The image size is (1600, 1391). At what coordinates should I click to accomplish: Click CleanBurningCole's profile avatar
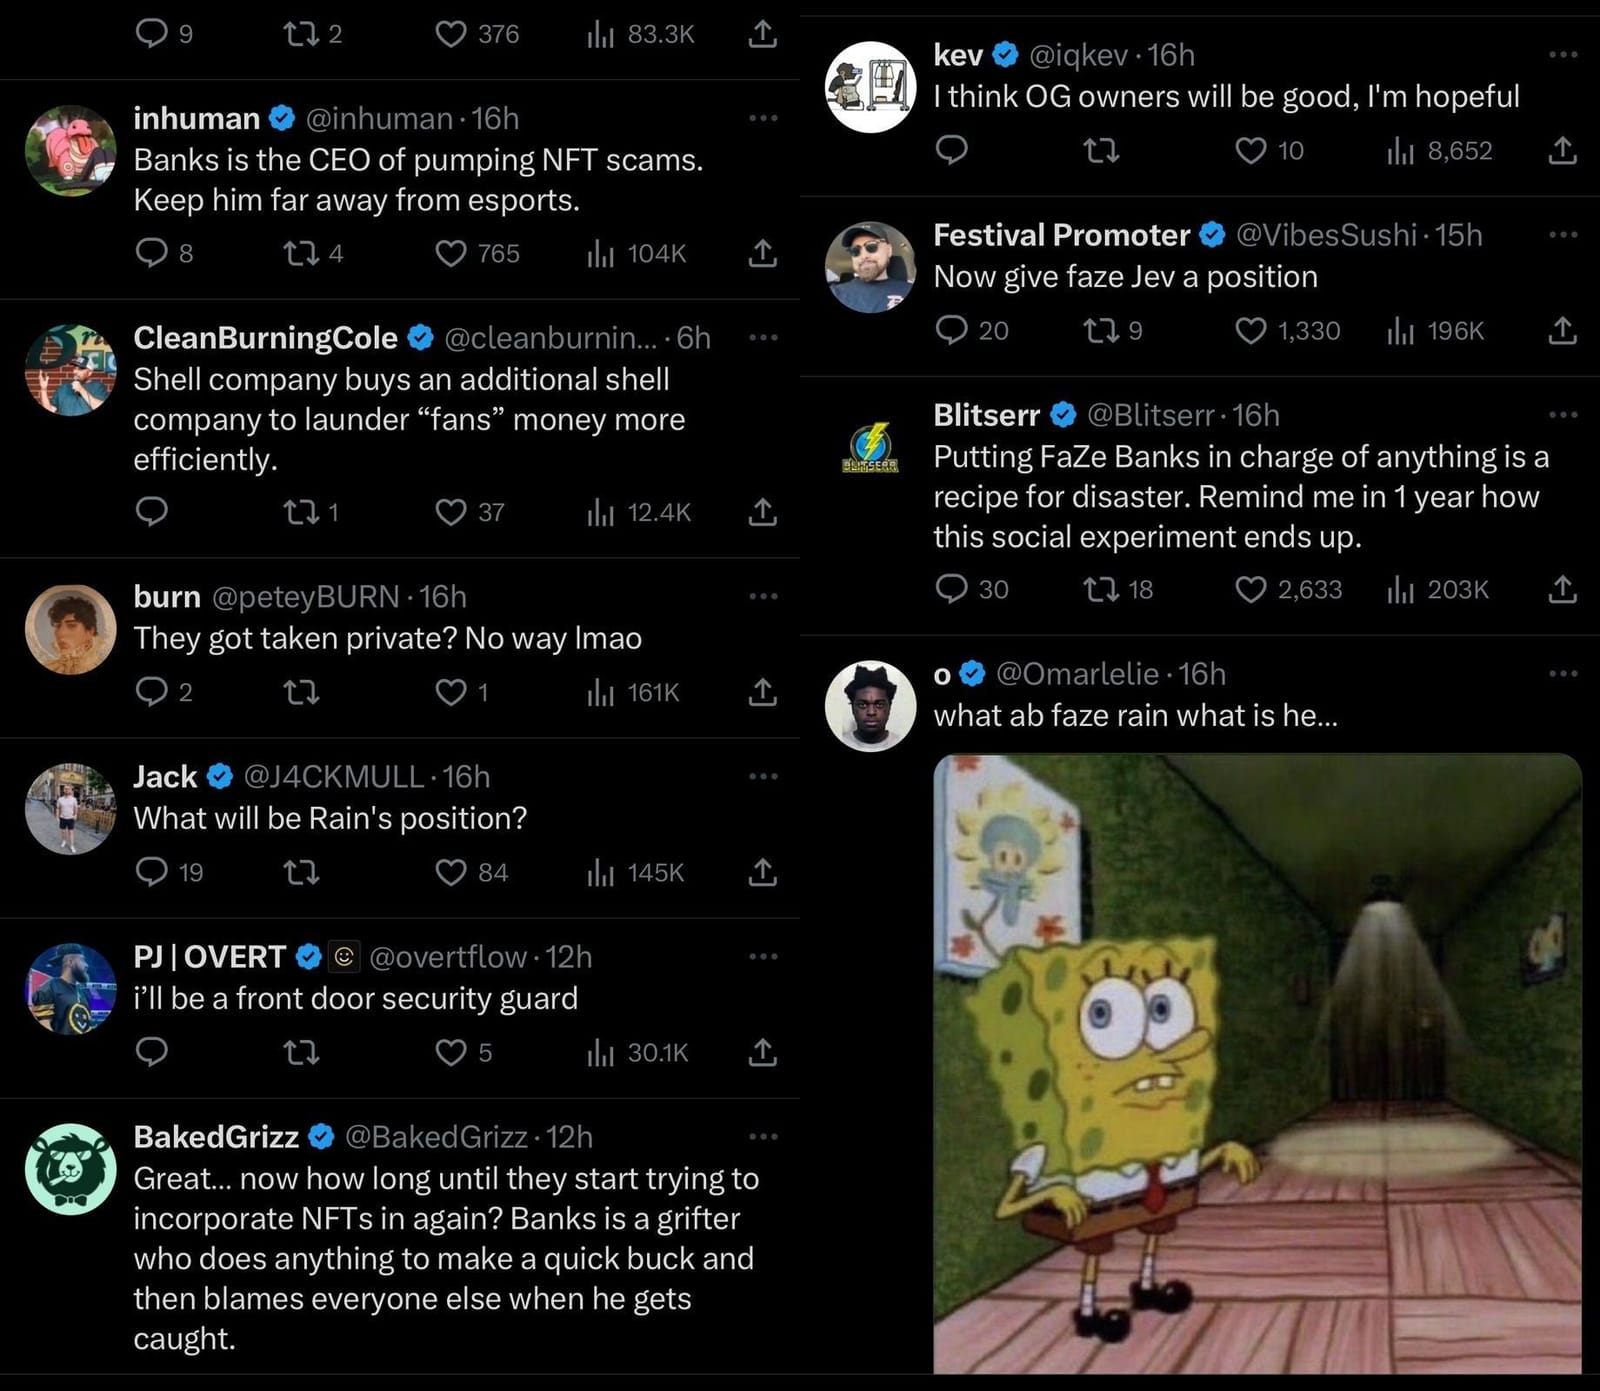click(x=70, y=369)
